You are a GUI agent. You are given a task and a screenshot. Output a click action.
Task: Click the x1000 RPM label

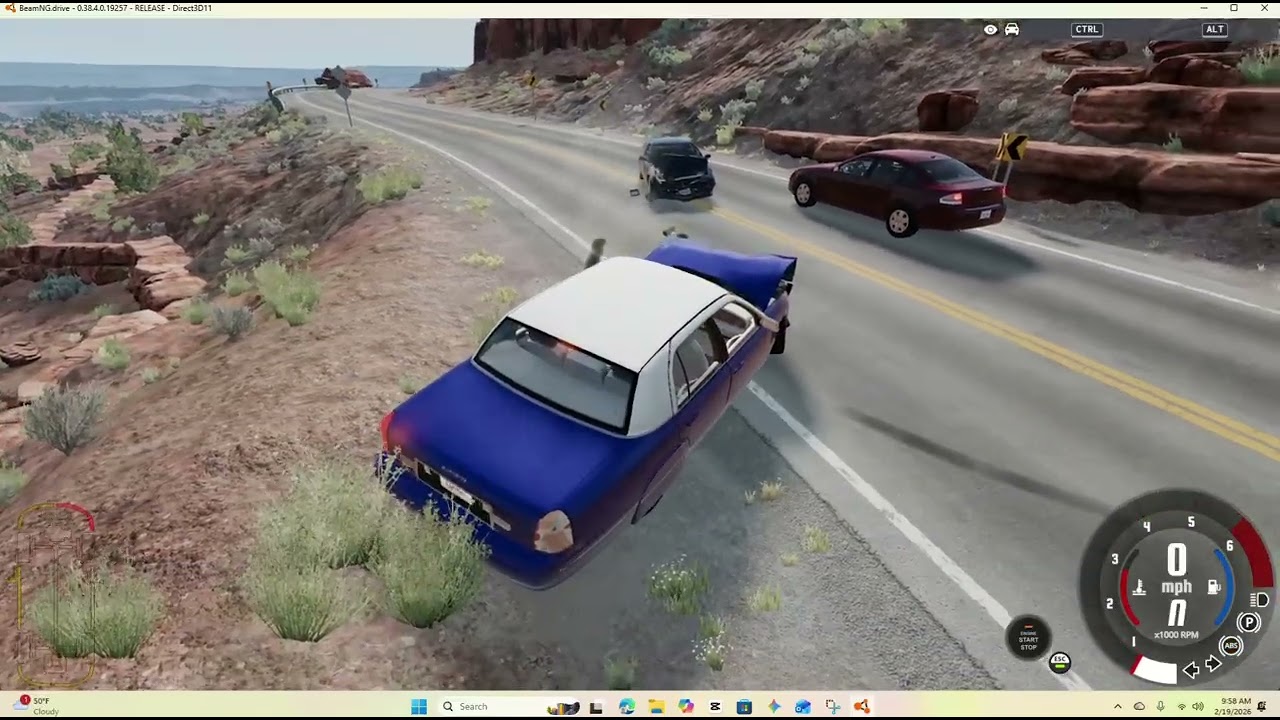(1176, 634)
